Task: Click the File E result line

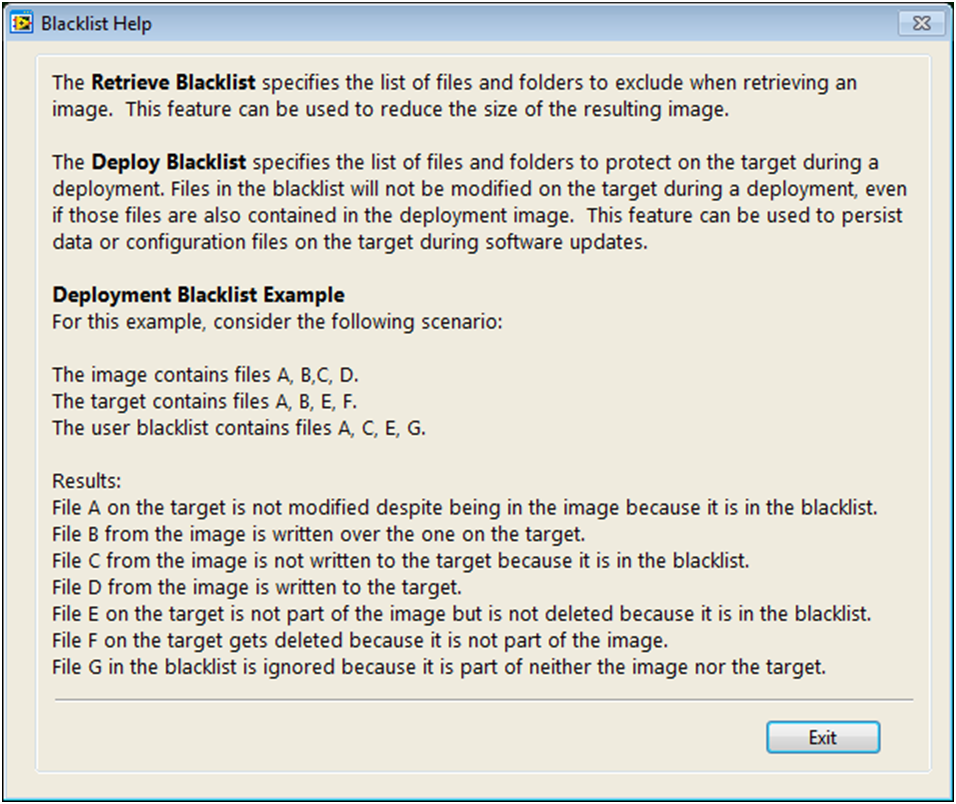Action: tap(460, 614)
